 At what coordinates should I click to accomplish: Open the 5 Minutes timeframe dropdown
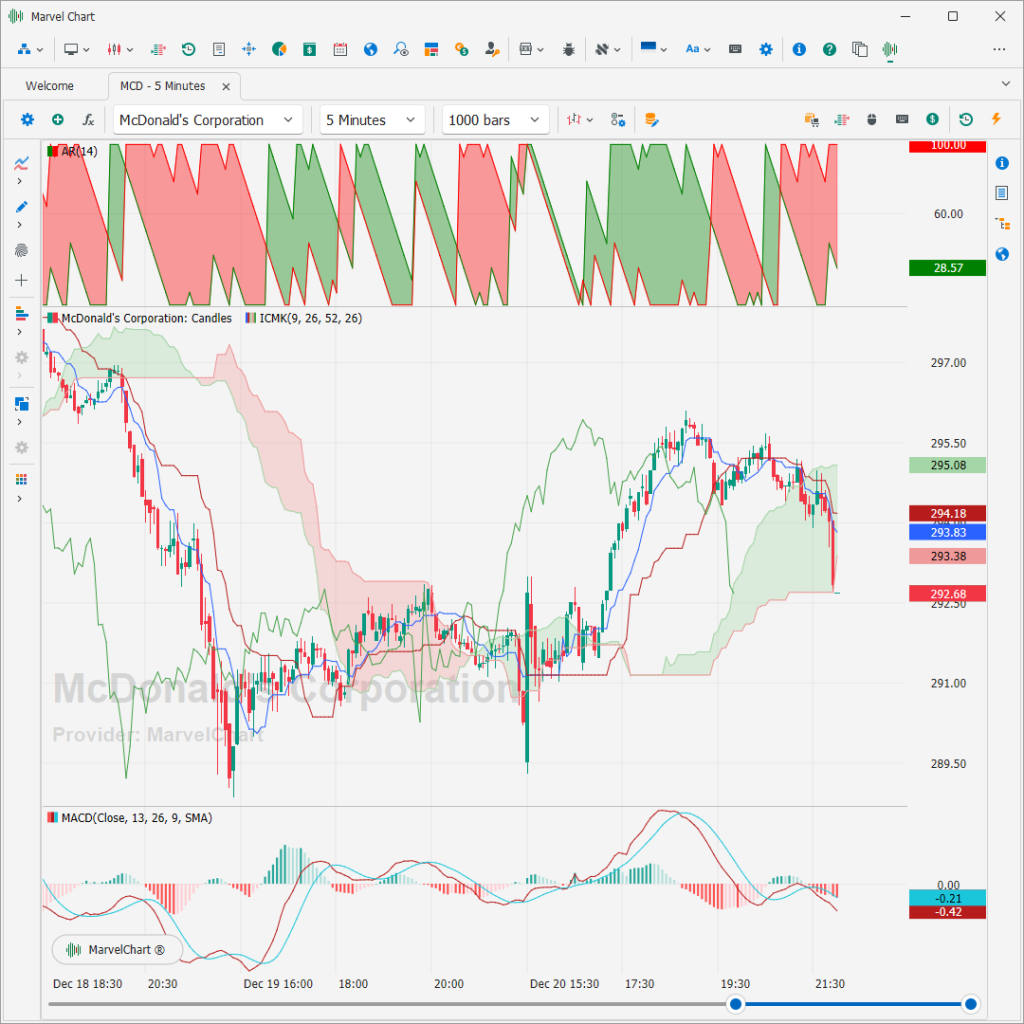[x=372, y=120]
